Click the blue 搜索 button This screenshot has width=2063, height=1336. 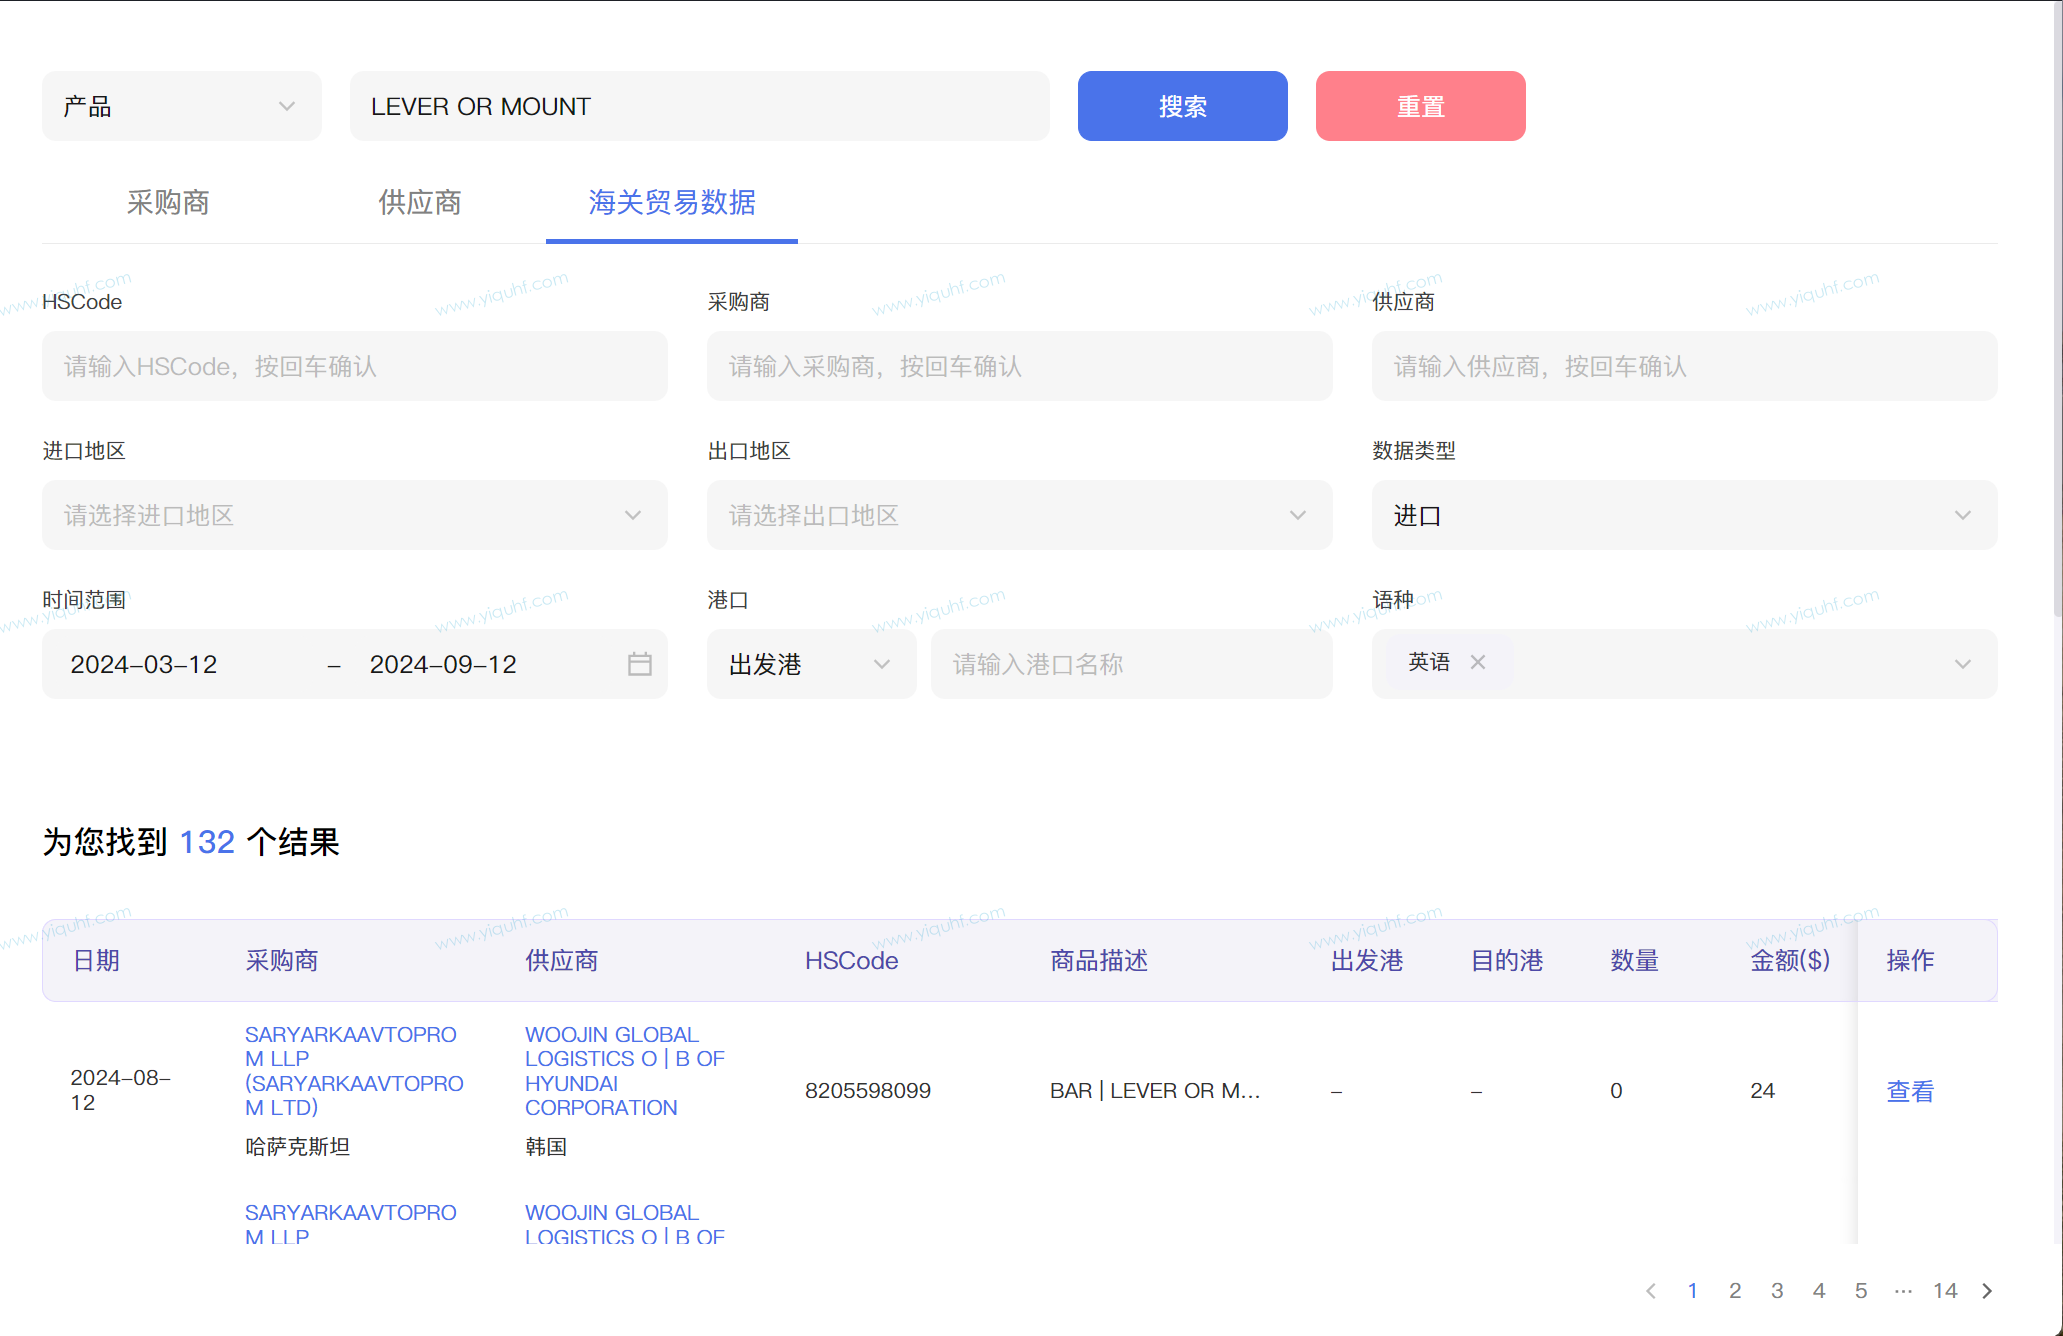pyautogui.click(x=1182, y=106)
